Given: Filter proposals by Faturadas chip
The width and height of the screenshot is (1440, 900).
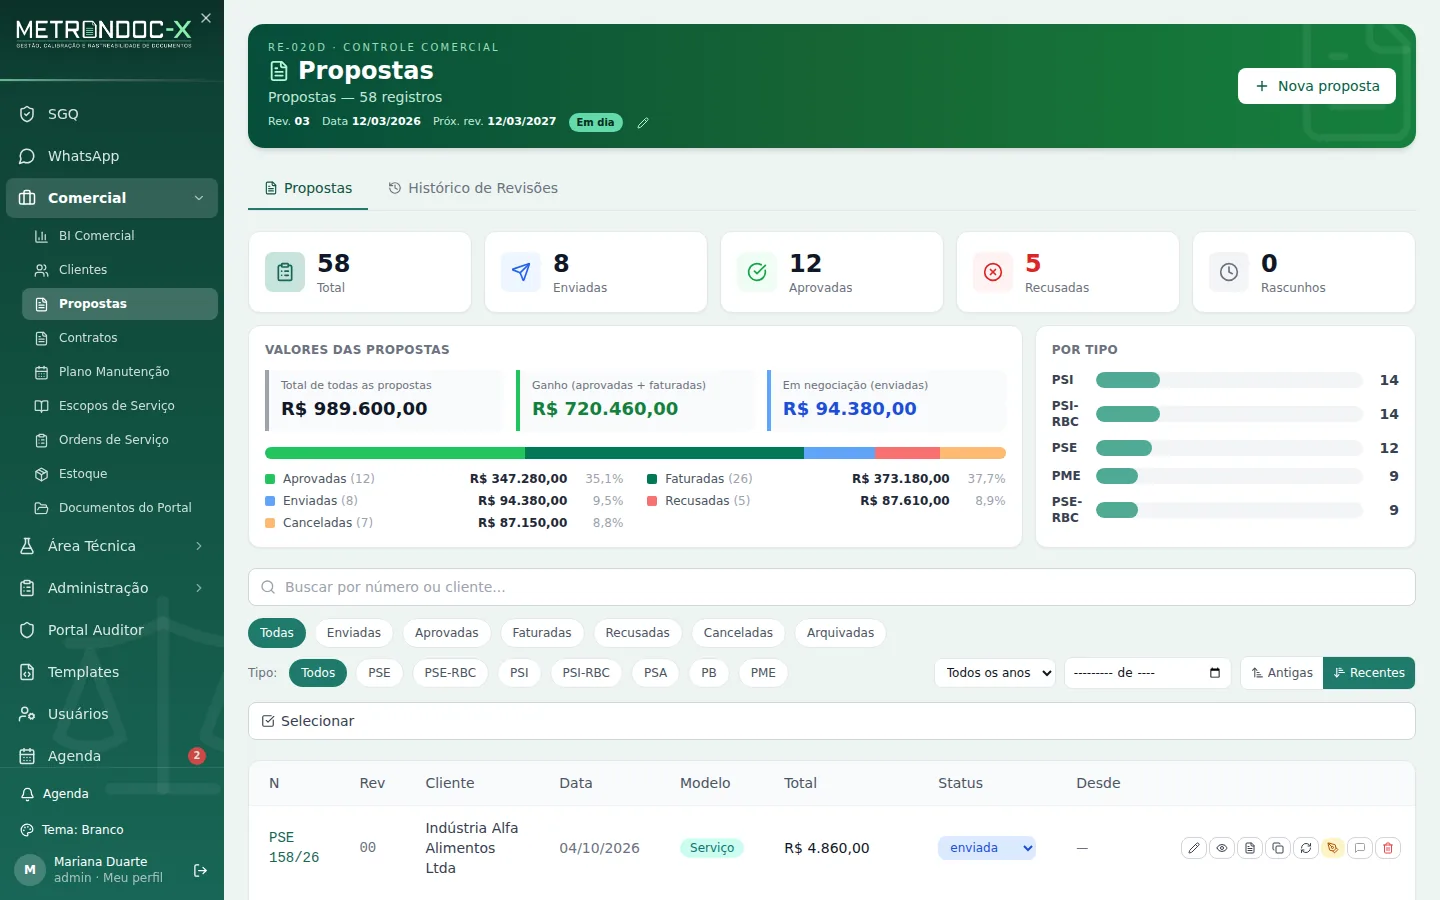Looking at the screenshot, I should click(x=542, y=633).
